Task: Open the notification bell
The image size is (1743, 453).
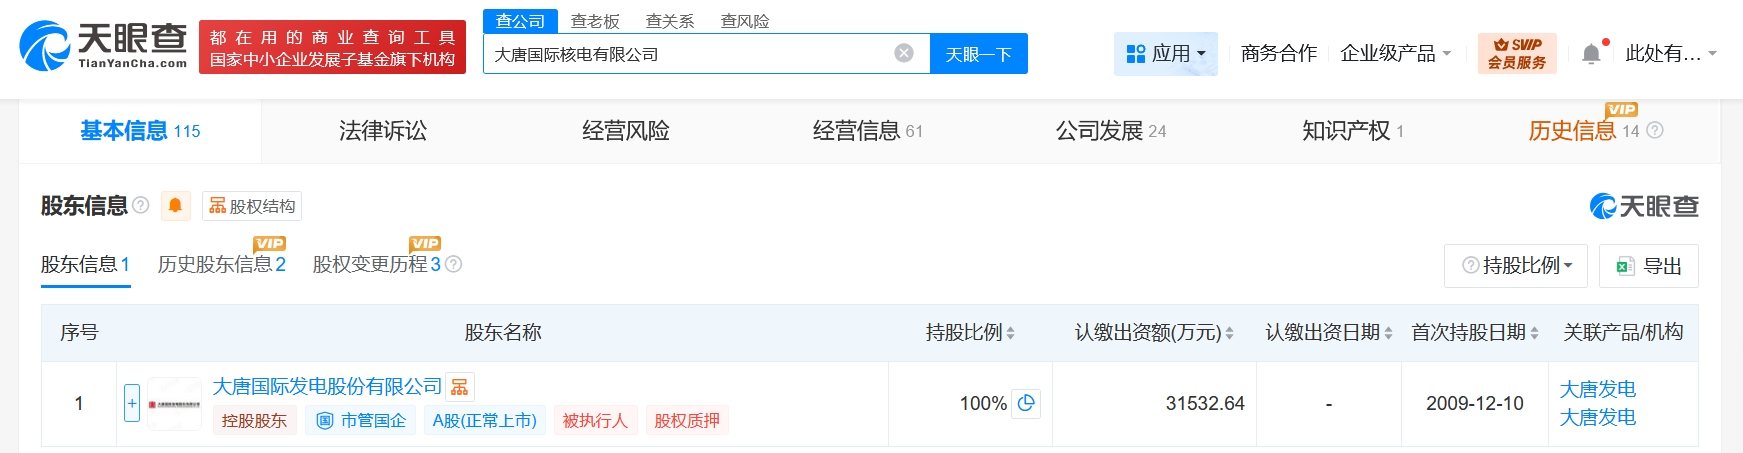Action: tap(1591, 54)
